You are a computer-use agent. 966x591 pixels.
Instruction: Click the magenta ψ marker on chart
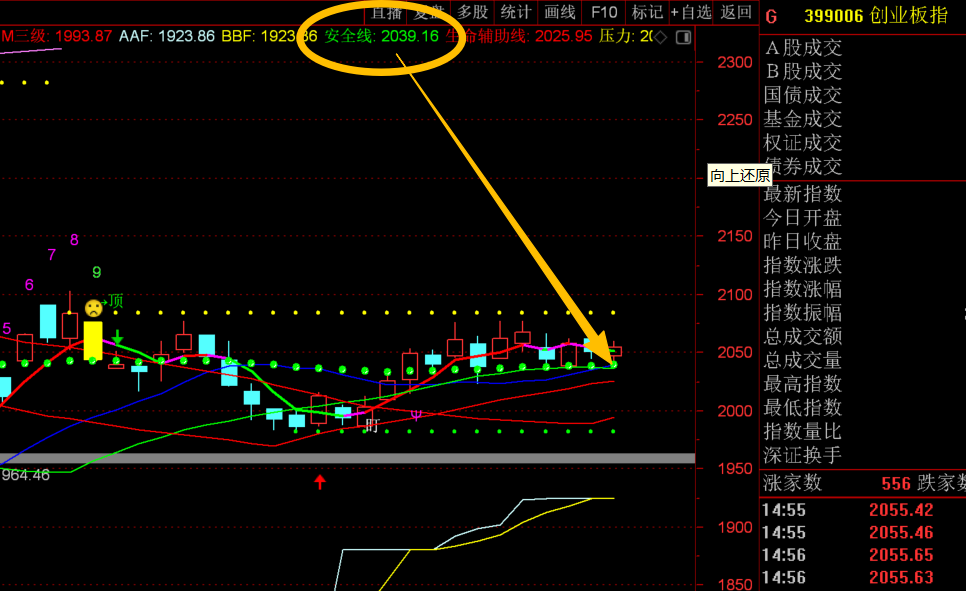coord(416,415)
